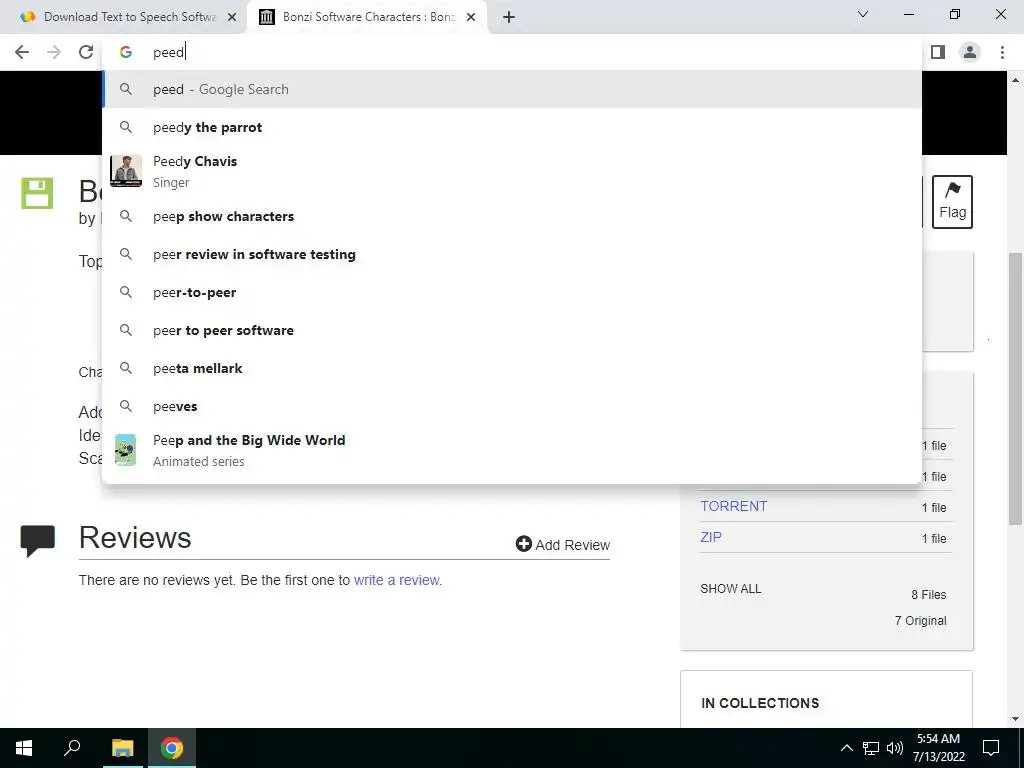Click the scrollbar down arrow

[x=1015, y=719]
